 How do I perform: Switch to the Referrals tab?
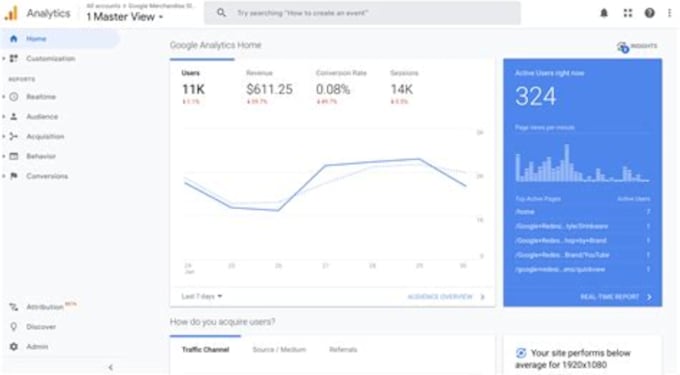coord(343,349)
